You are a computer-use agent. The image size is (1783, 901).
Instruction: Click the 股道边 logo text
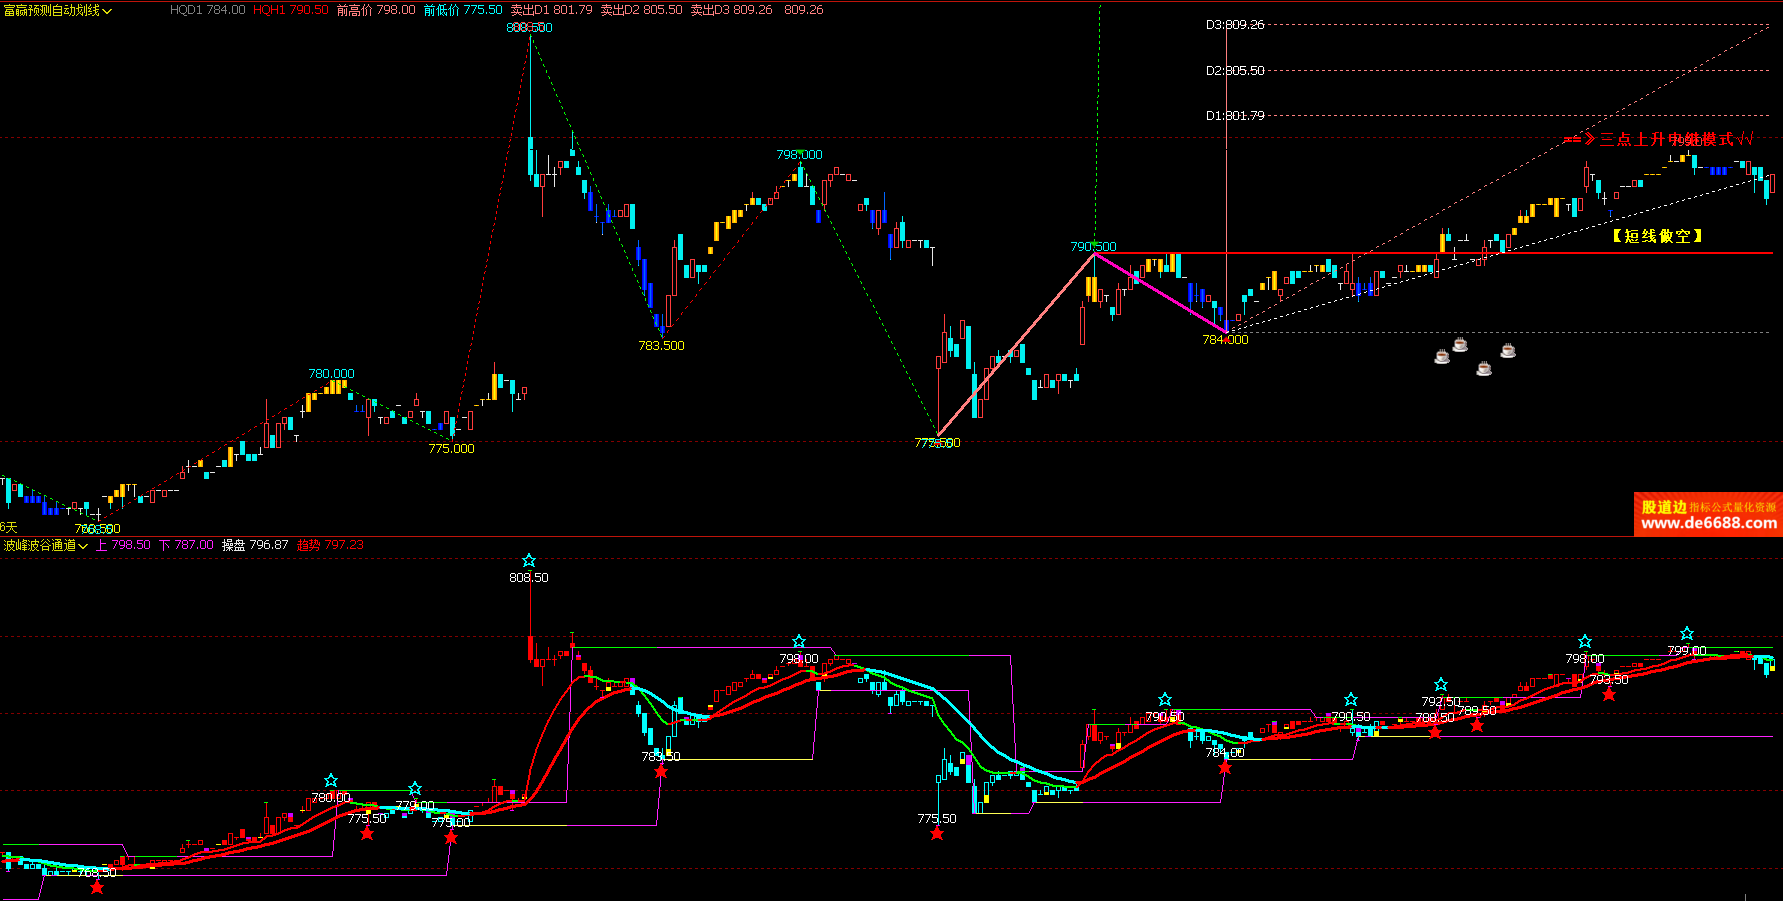click(1663, 507)
